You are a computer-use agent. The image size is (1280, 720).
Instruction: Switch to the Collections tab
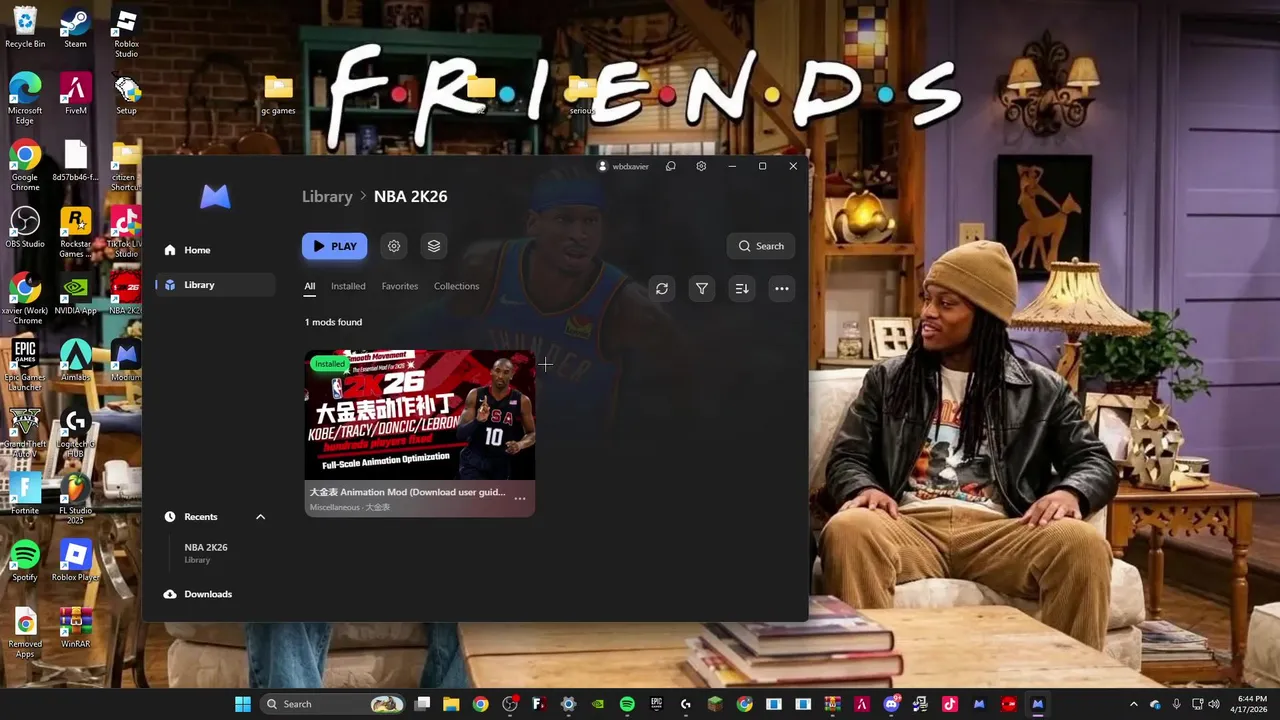456,286
